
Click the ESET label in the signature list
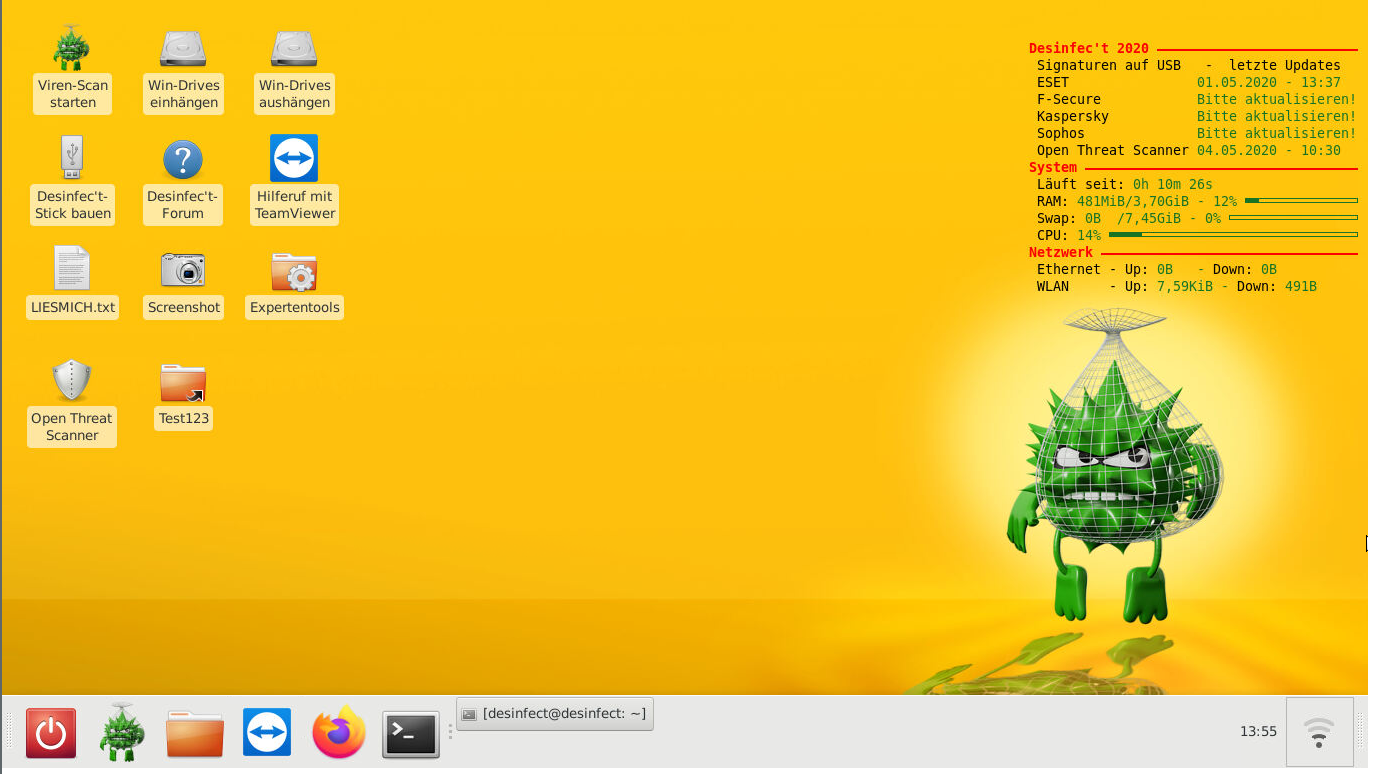tap(1053, 82)
